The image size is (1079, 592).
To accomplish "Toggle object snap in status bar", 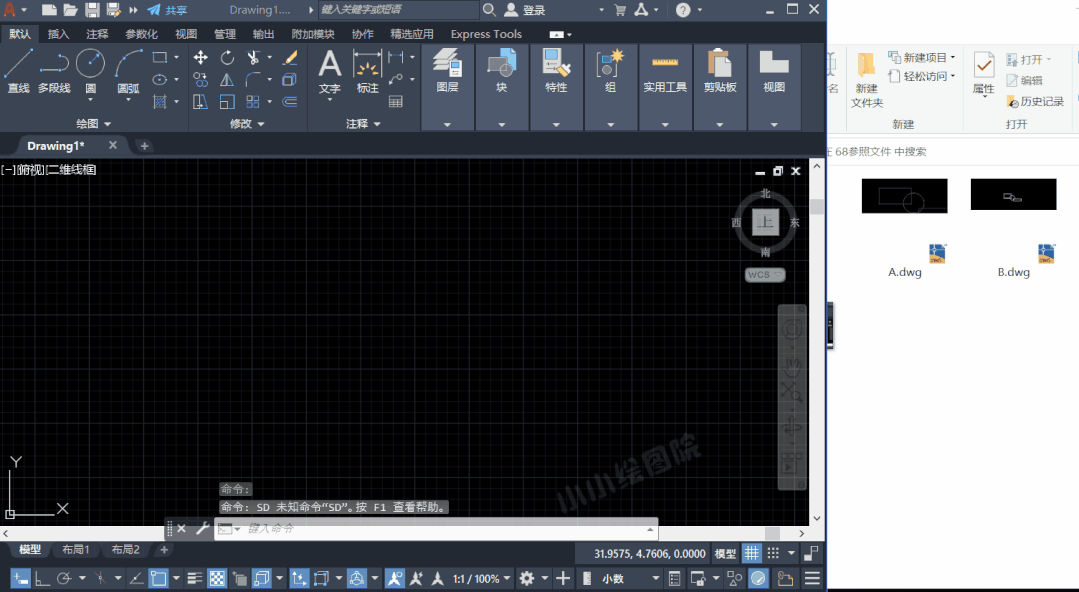I will pos(158,578).
